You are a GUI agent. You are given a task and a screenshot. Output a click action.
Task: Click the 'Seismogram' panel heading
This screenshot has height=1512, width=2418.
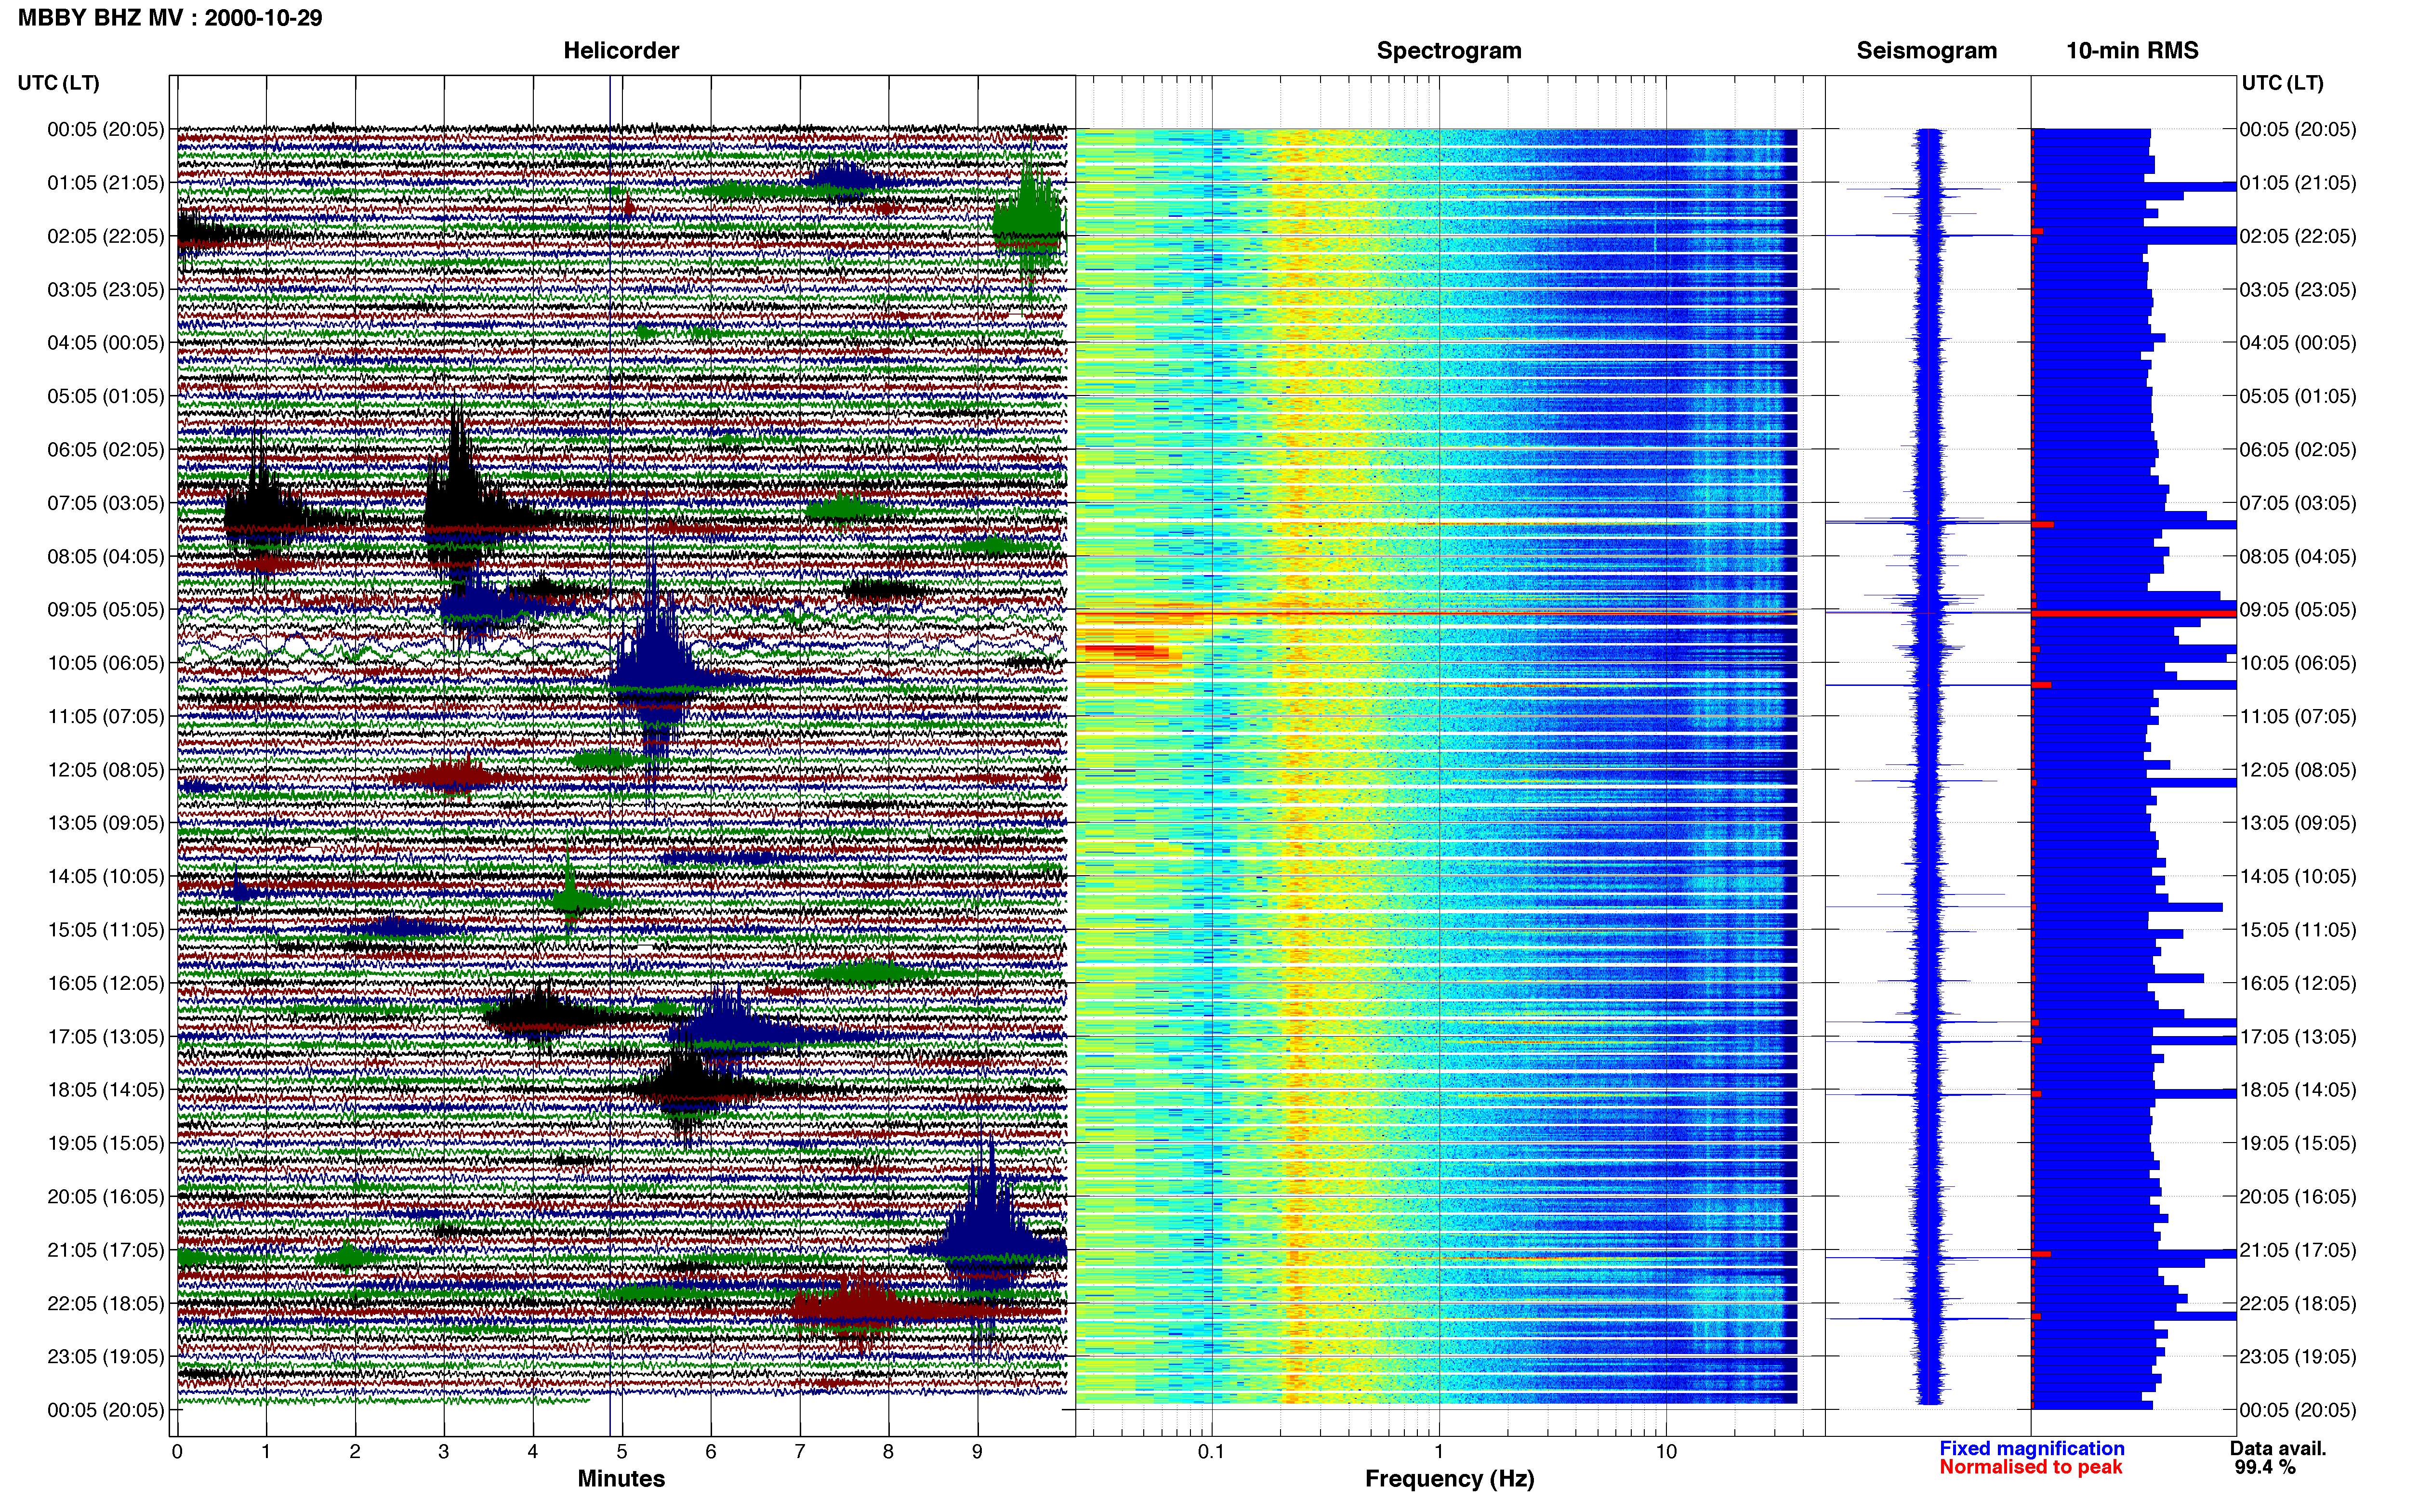click(1926, 51)
